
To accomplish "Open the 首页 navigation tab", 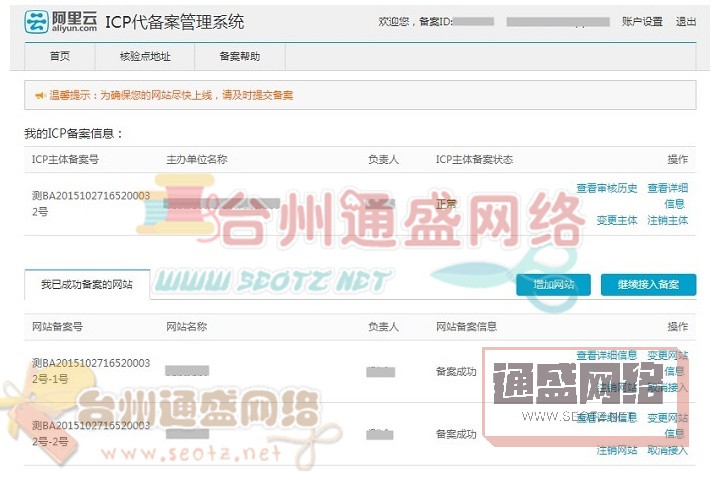I will (x=60, y=57).
